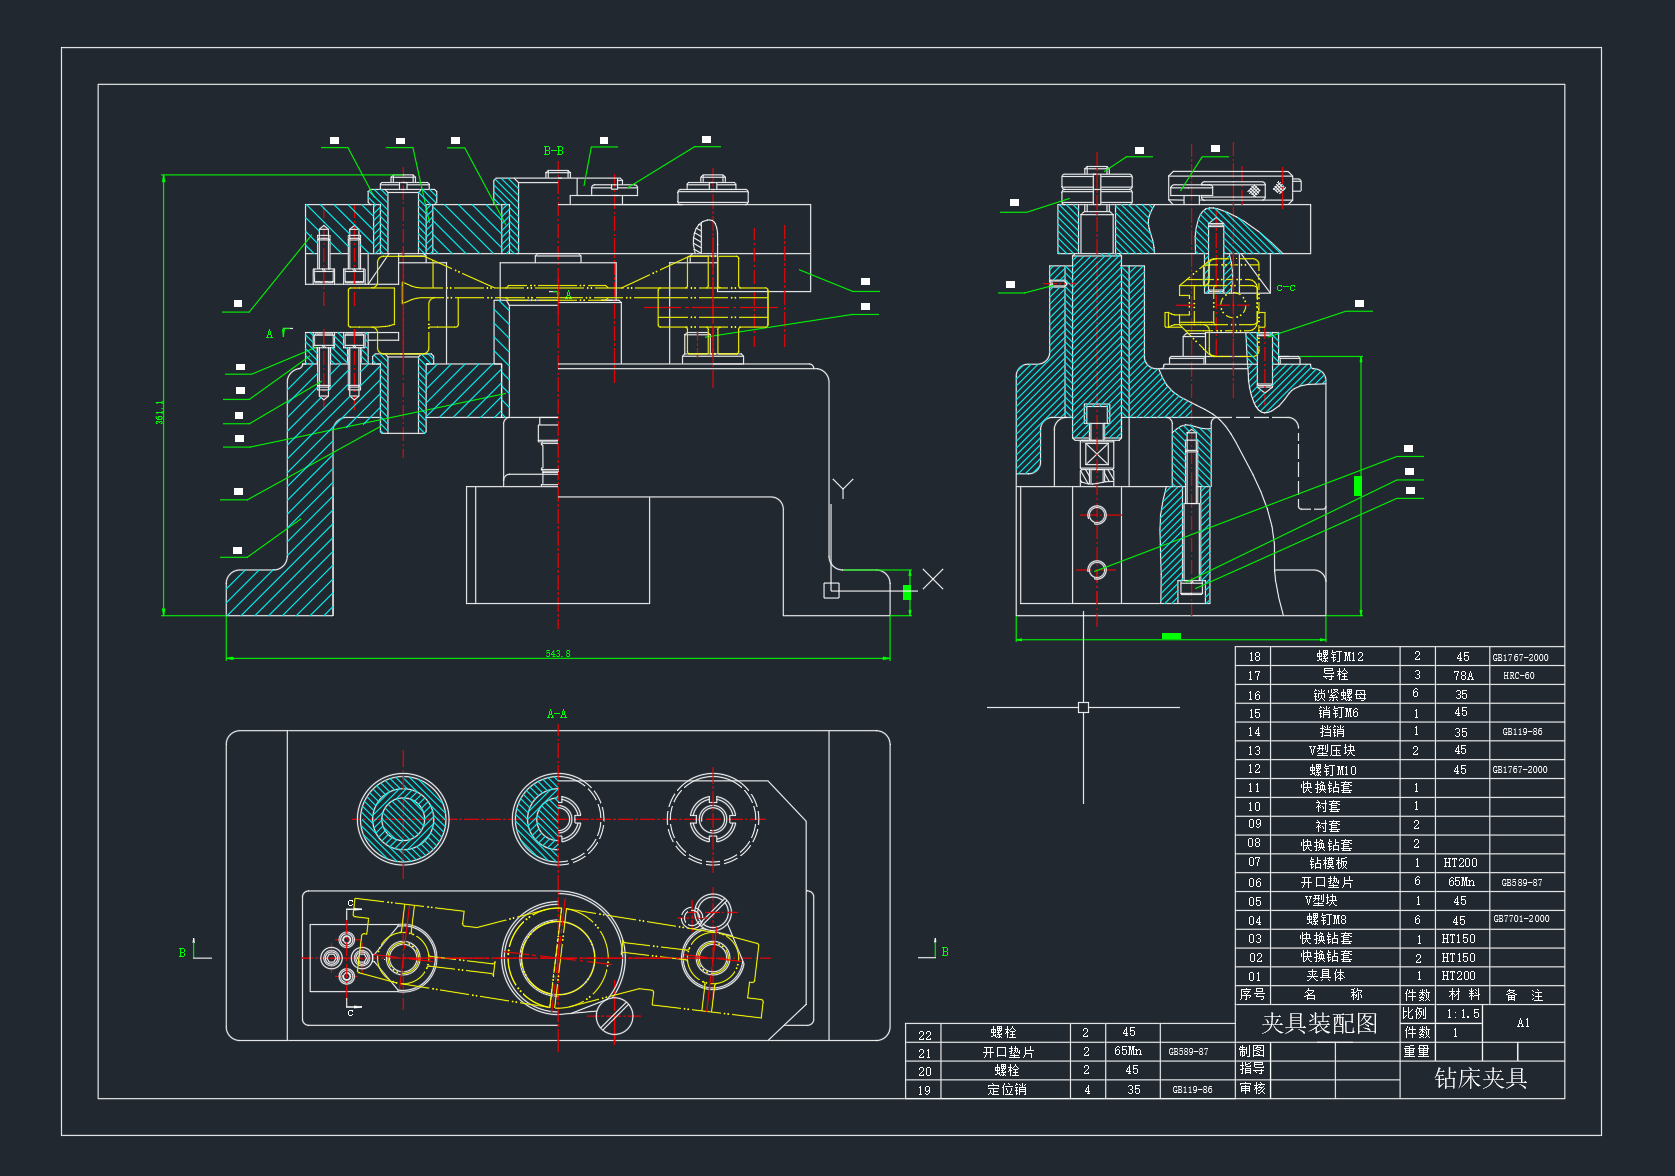Select row number 13 cell

[1254, 751]
